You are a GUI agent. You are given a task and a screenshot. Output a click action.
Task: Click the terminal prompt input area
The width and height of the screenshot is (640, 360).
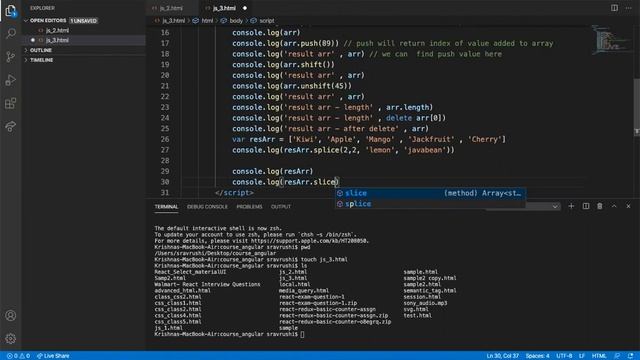coord(302,334)
